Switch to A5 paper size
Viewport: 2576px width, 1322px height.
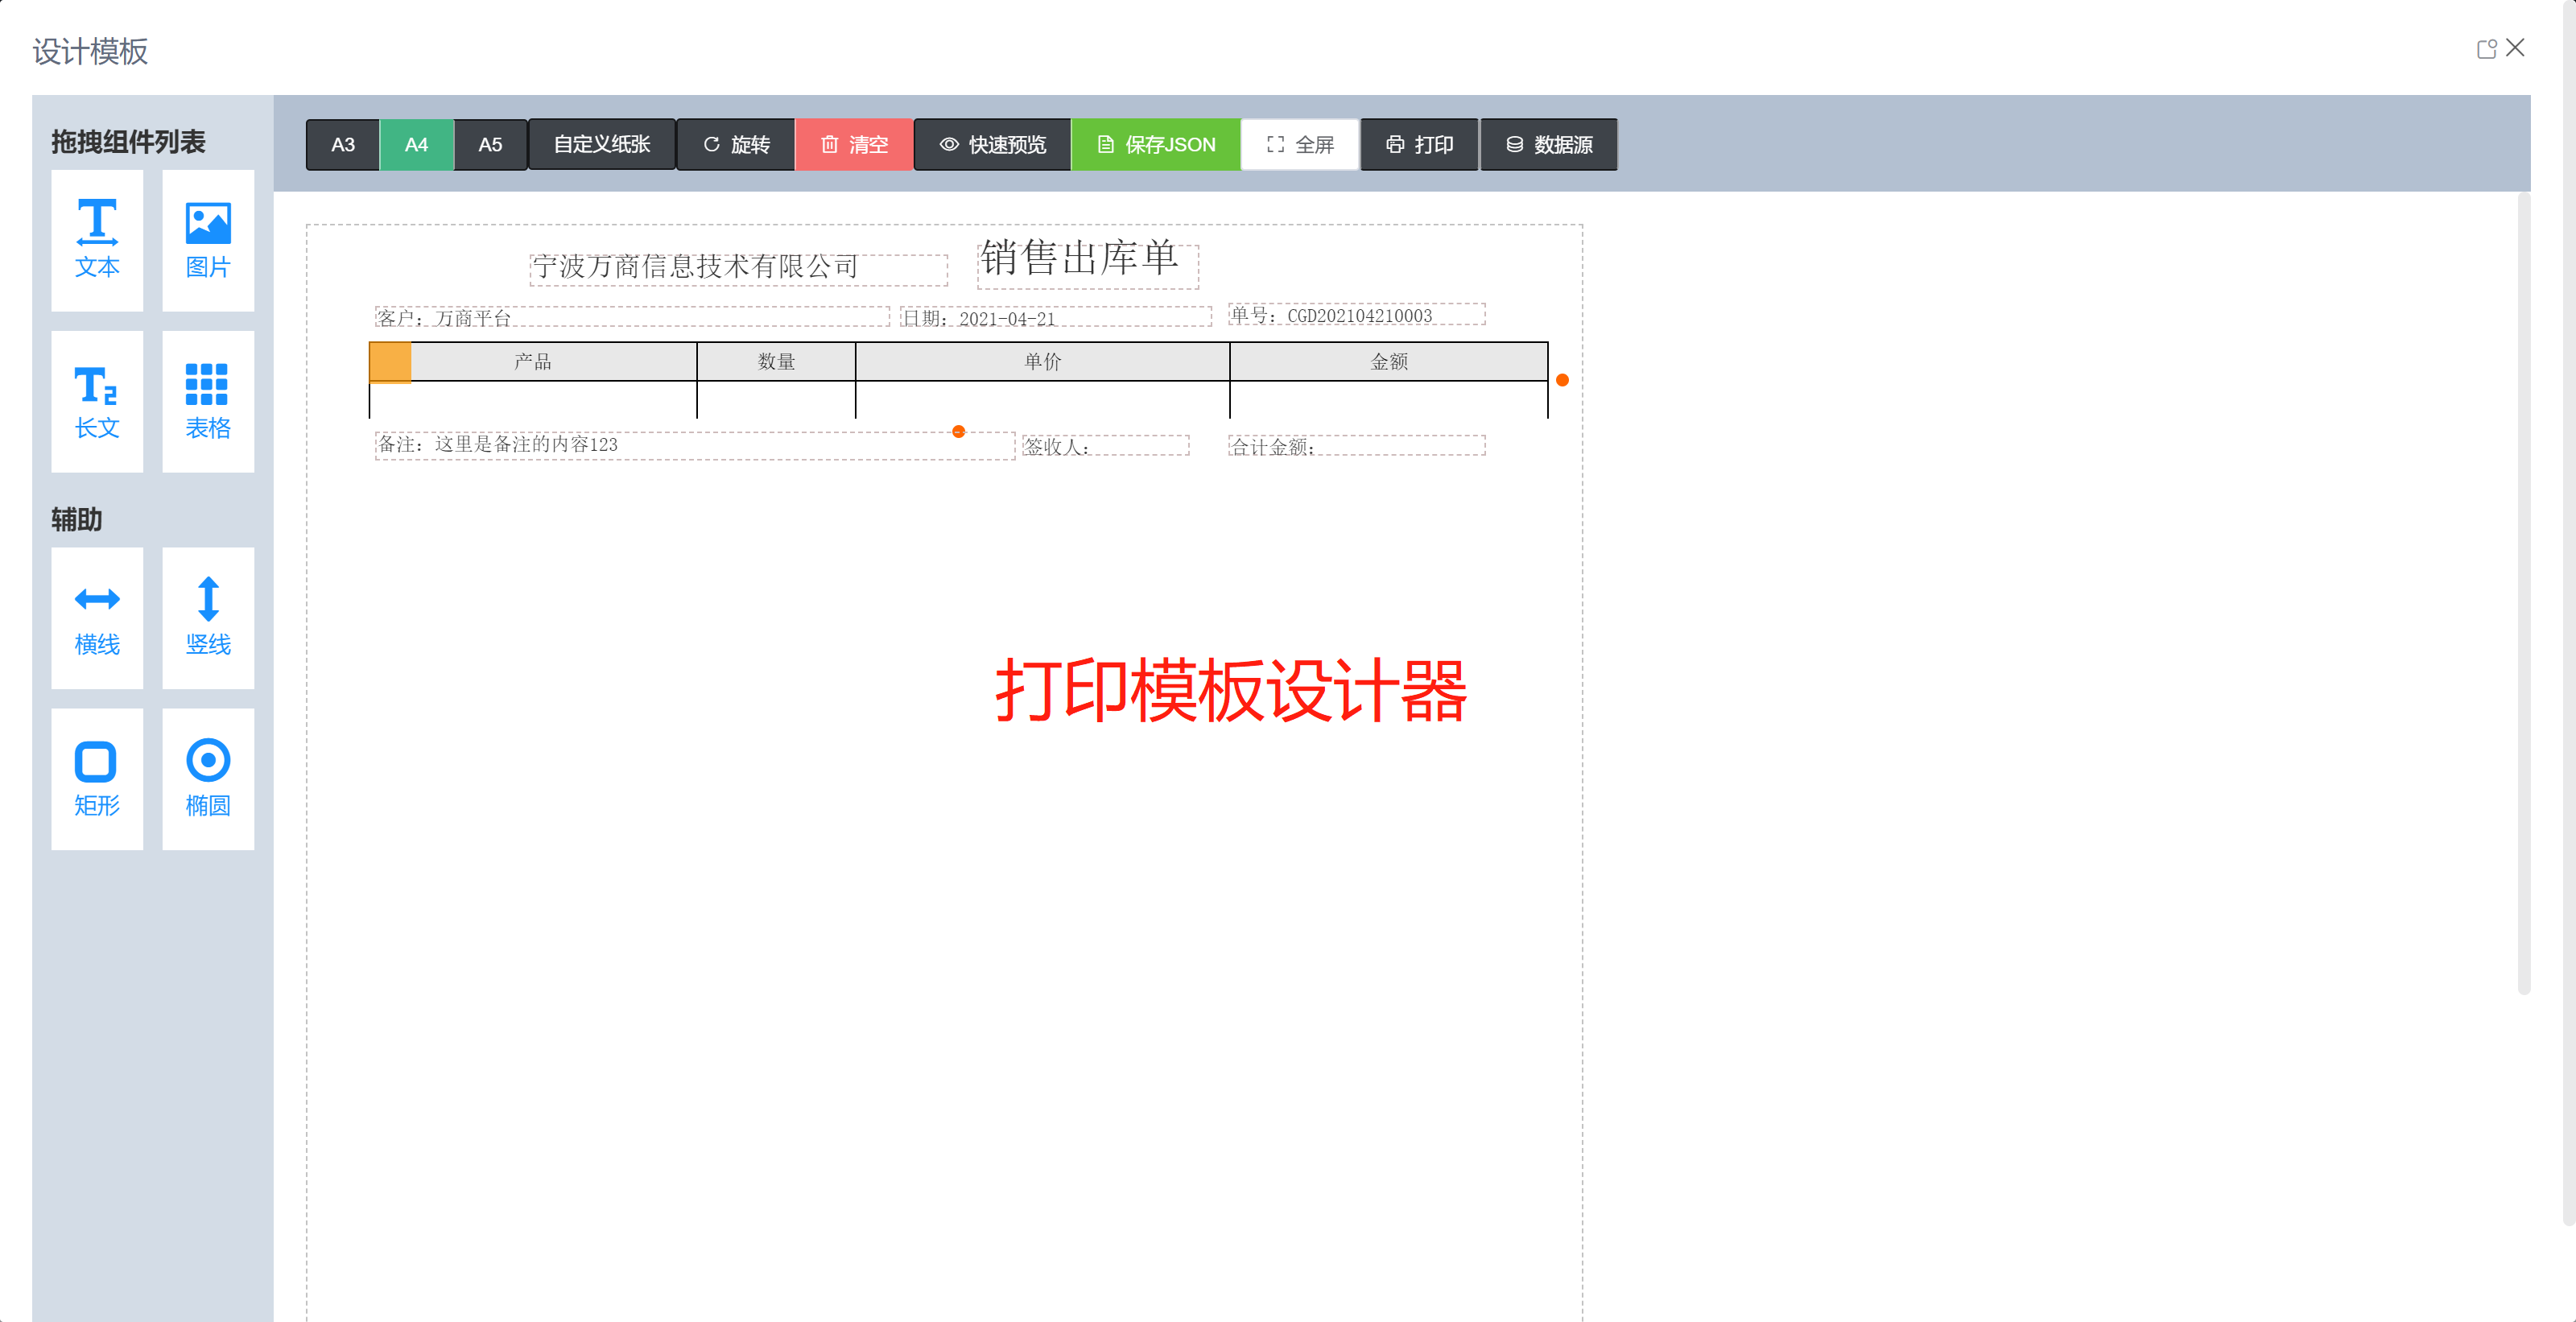pos(490,144)
